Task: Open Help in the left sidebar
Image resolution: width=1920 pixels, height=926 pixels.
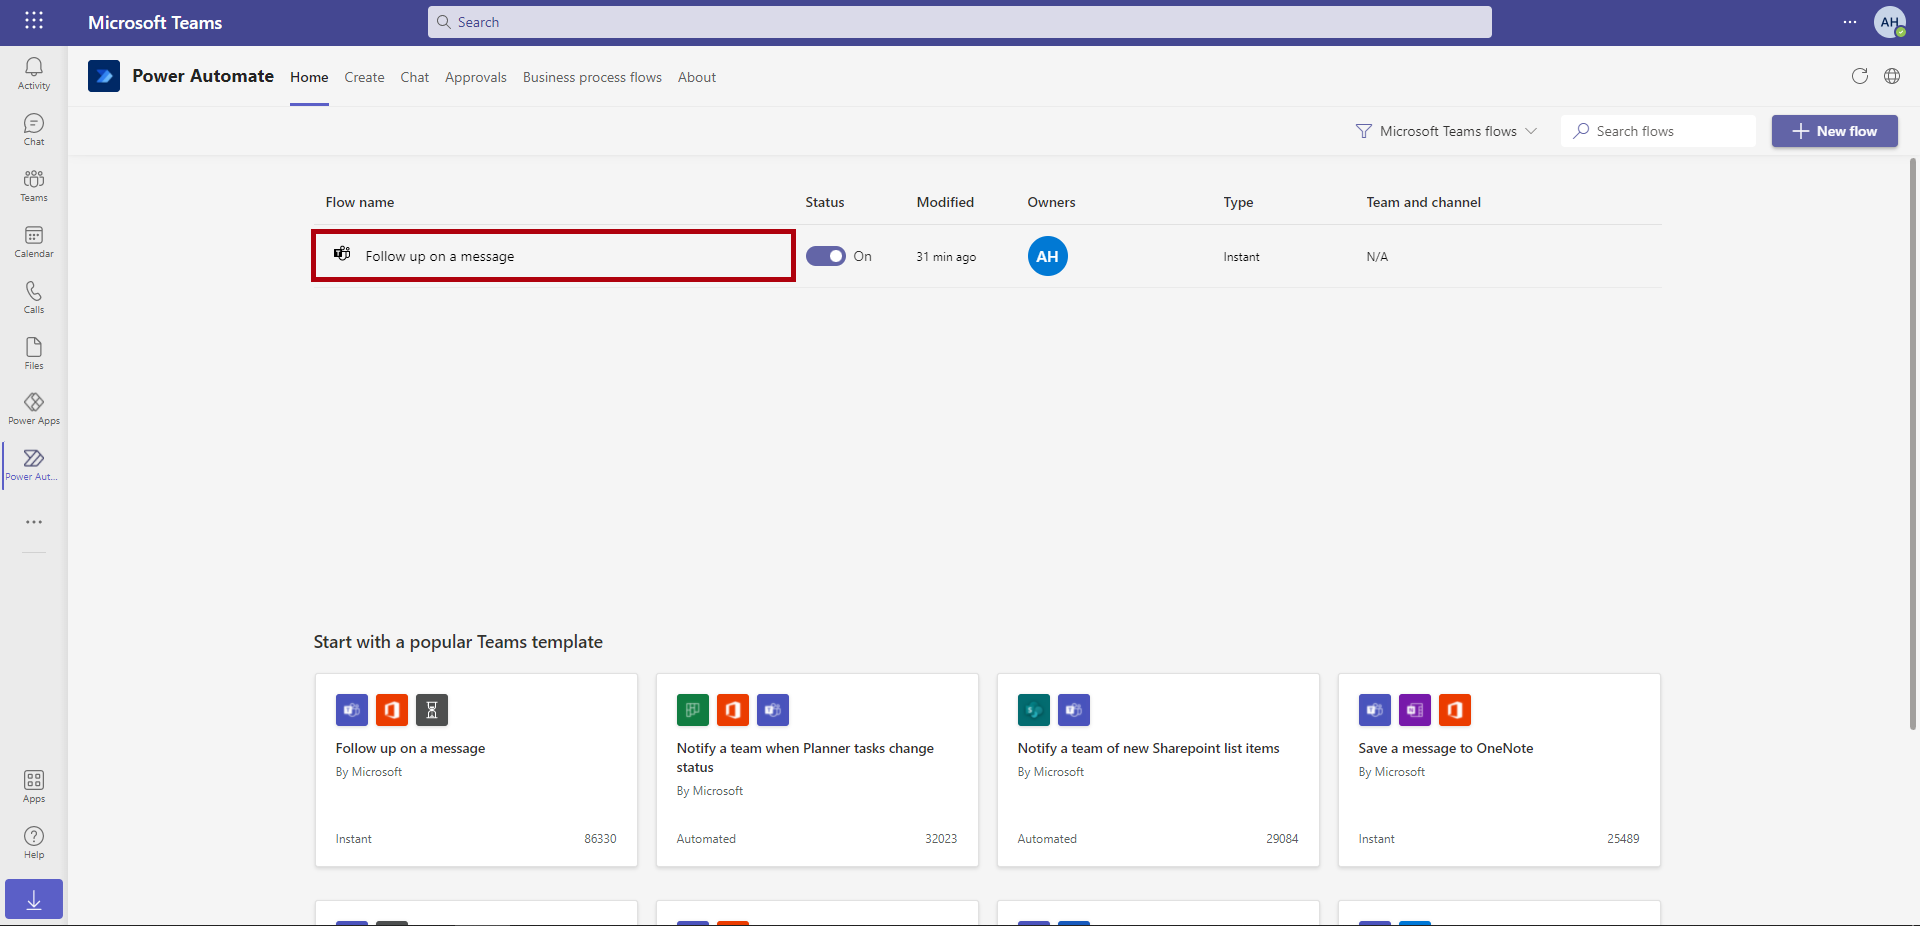Action: coord(34,842)
